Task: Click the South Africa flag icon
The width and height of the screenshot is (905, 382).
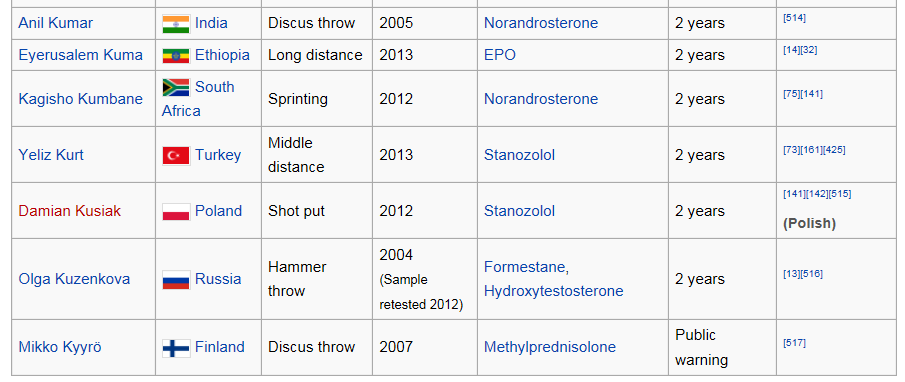Action: point(176,87)
